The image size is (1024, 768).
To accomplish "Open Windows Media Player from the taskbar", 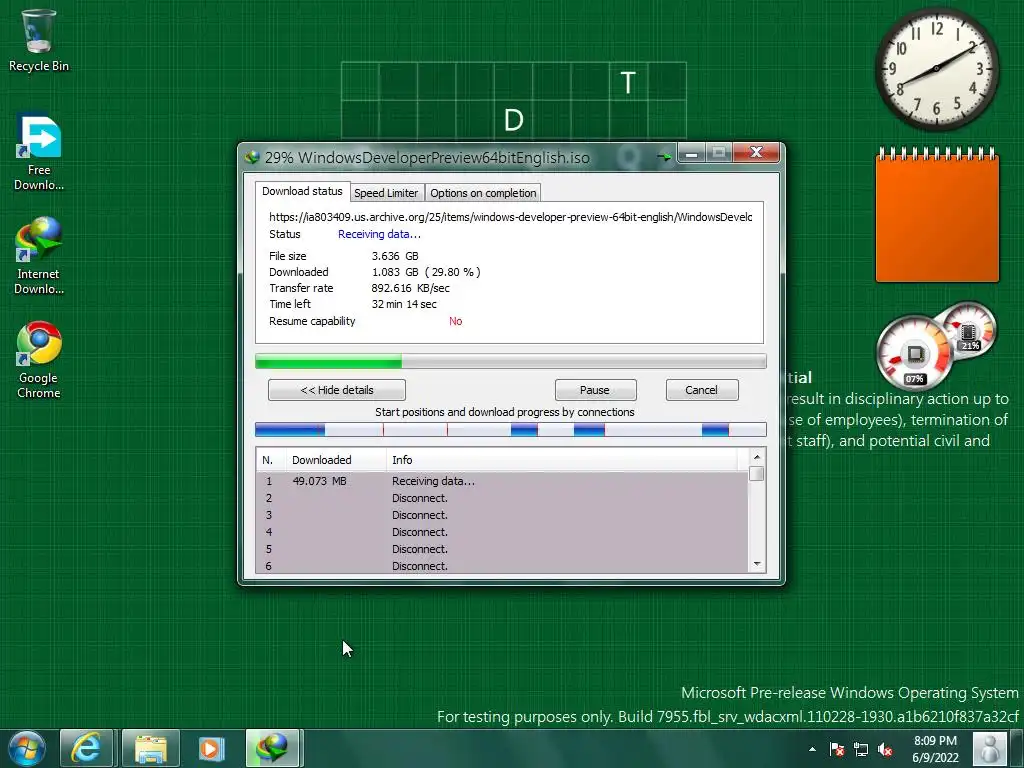I will point(211,748).
